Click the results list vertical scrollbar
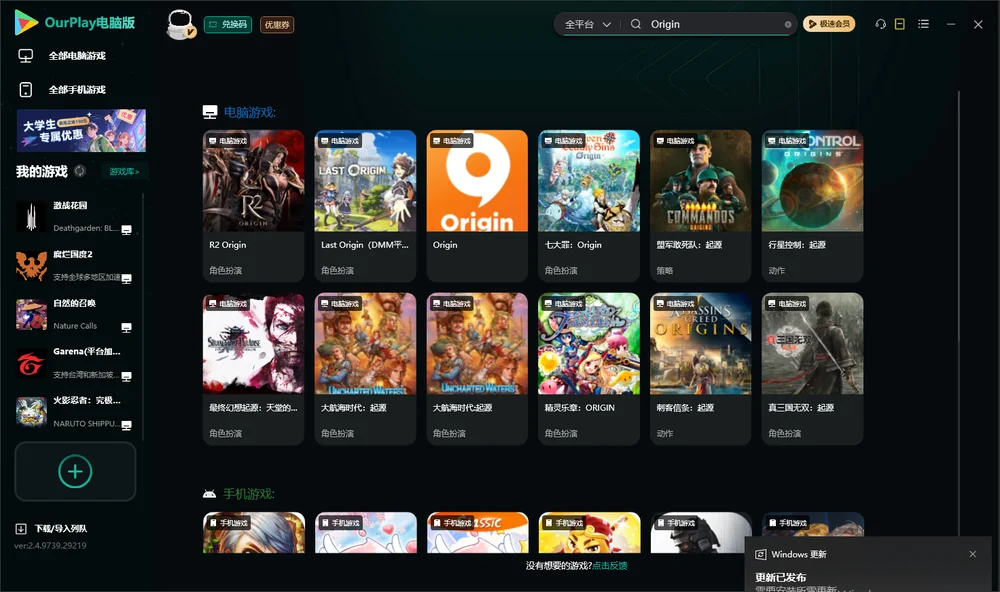1000x592 pixels. tap(959, 313)
